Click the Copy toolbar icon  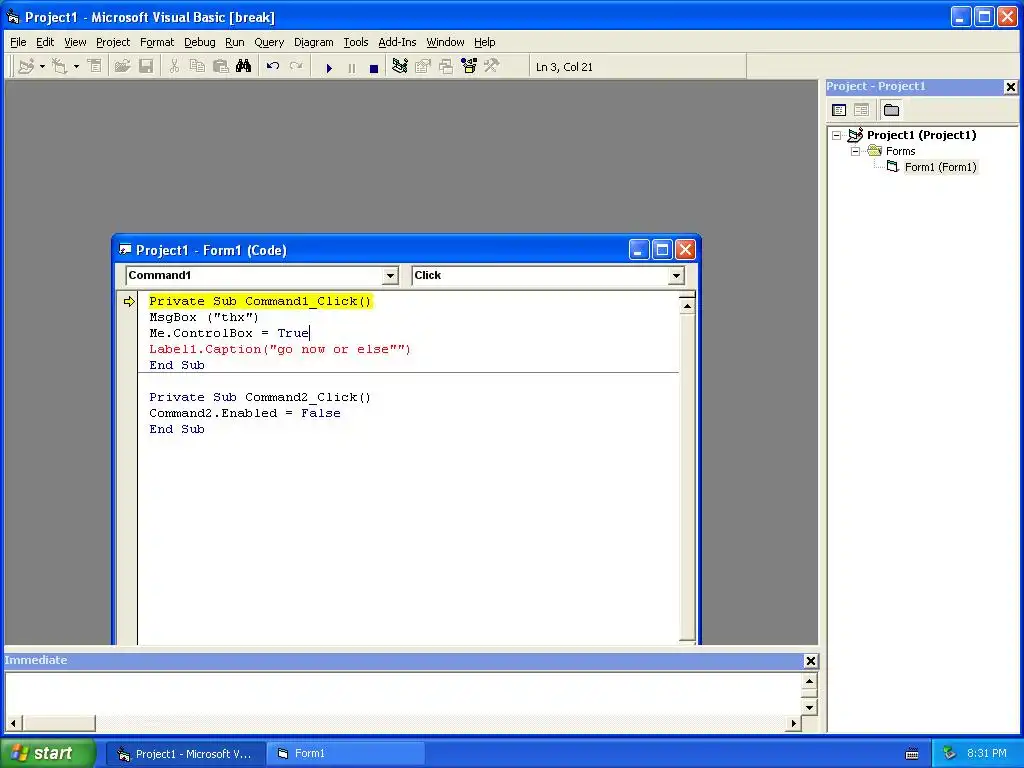pyautogui.click(x=197, y=66)
